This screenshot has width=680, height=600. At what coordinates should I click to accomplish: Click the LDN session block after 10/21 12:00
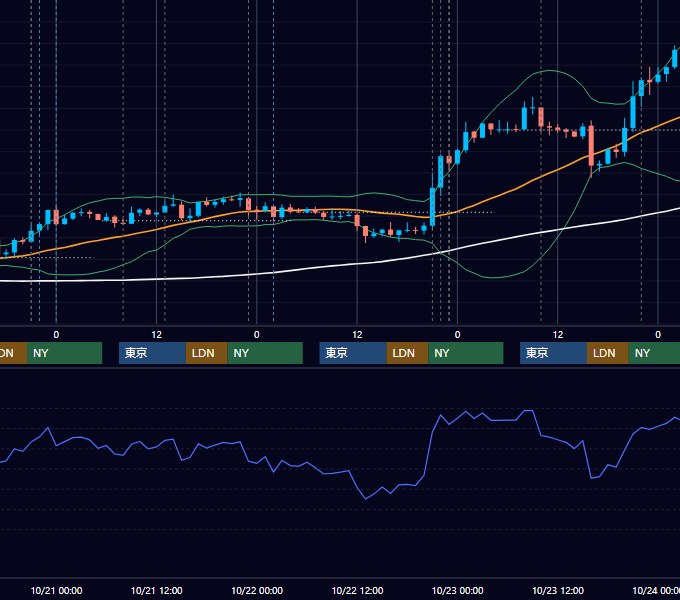pos(206,353)
